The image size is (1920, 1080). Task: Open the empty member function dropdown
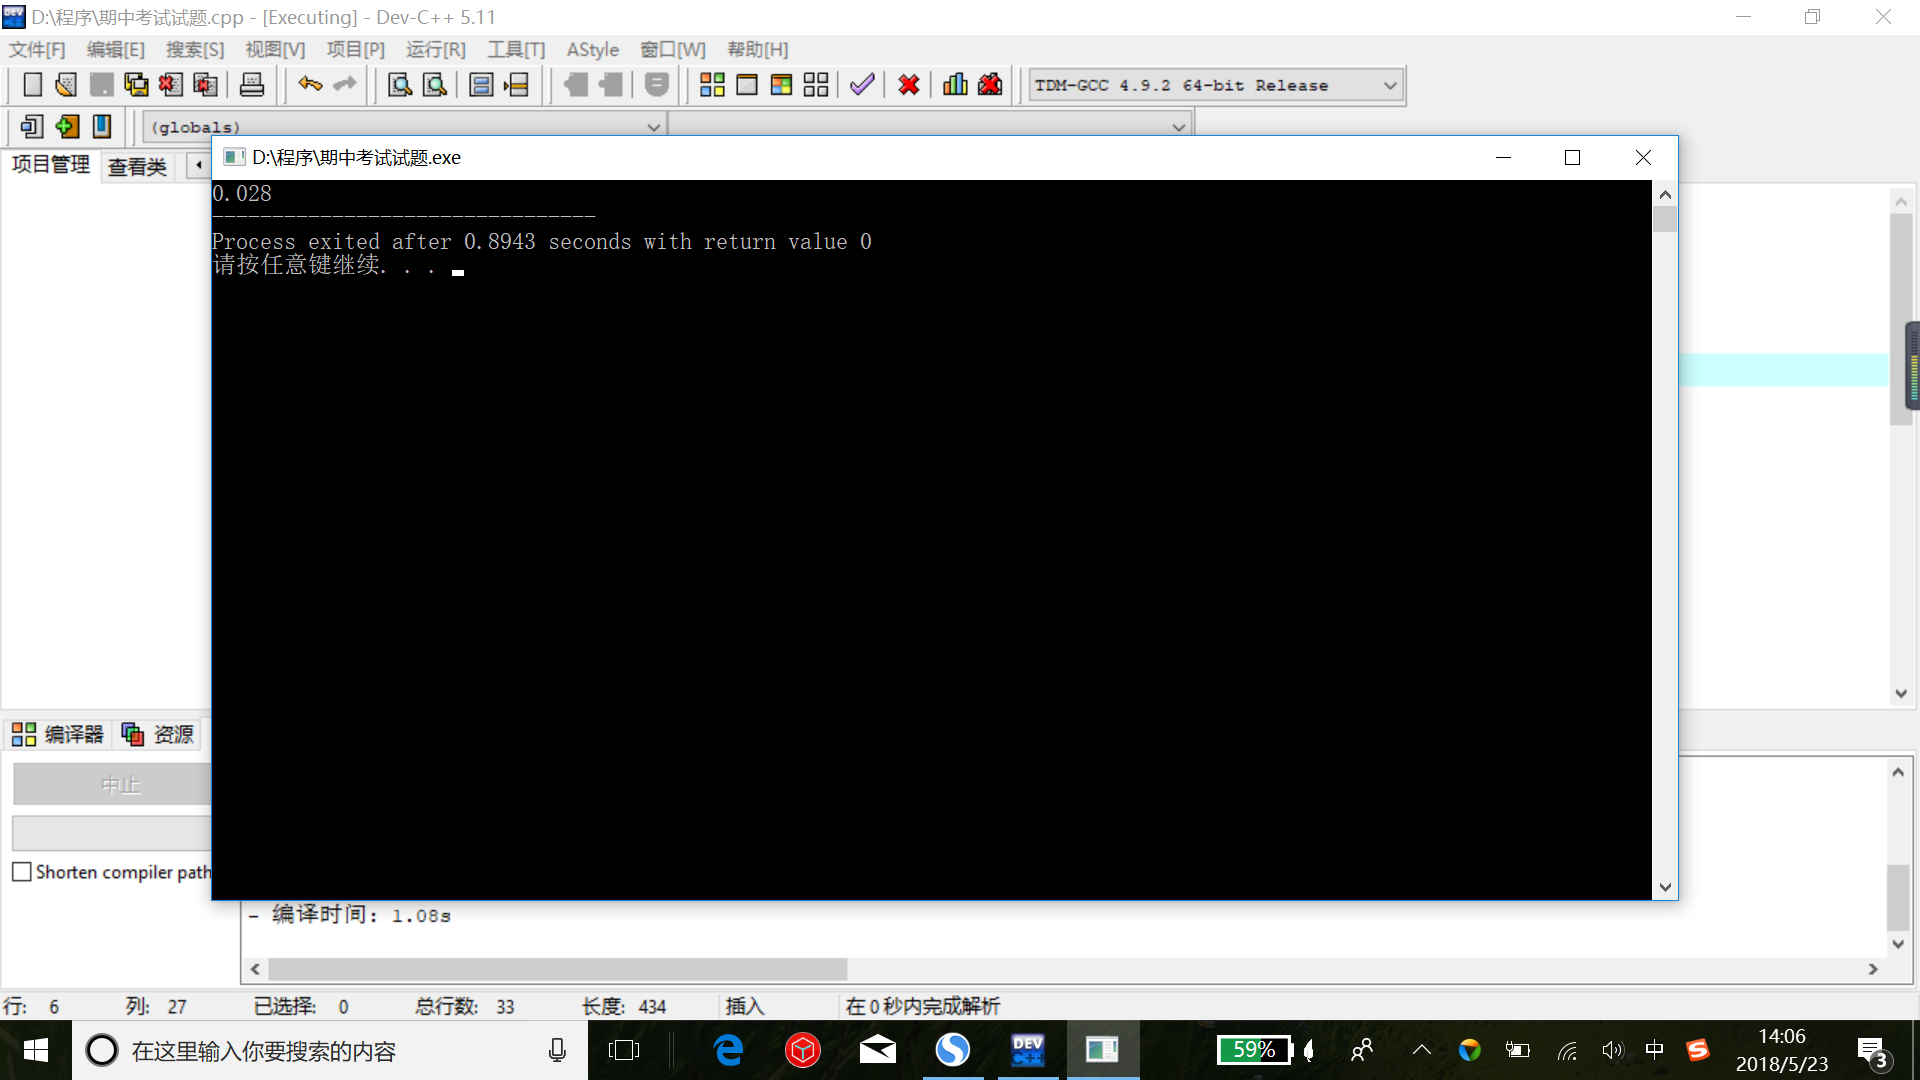click(1178, 127)
